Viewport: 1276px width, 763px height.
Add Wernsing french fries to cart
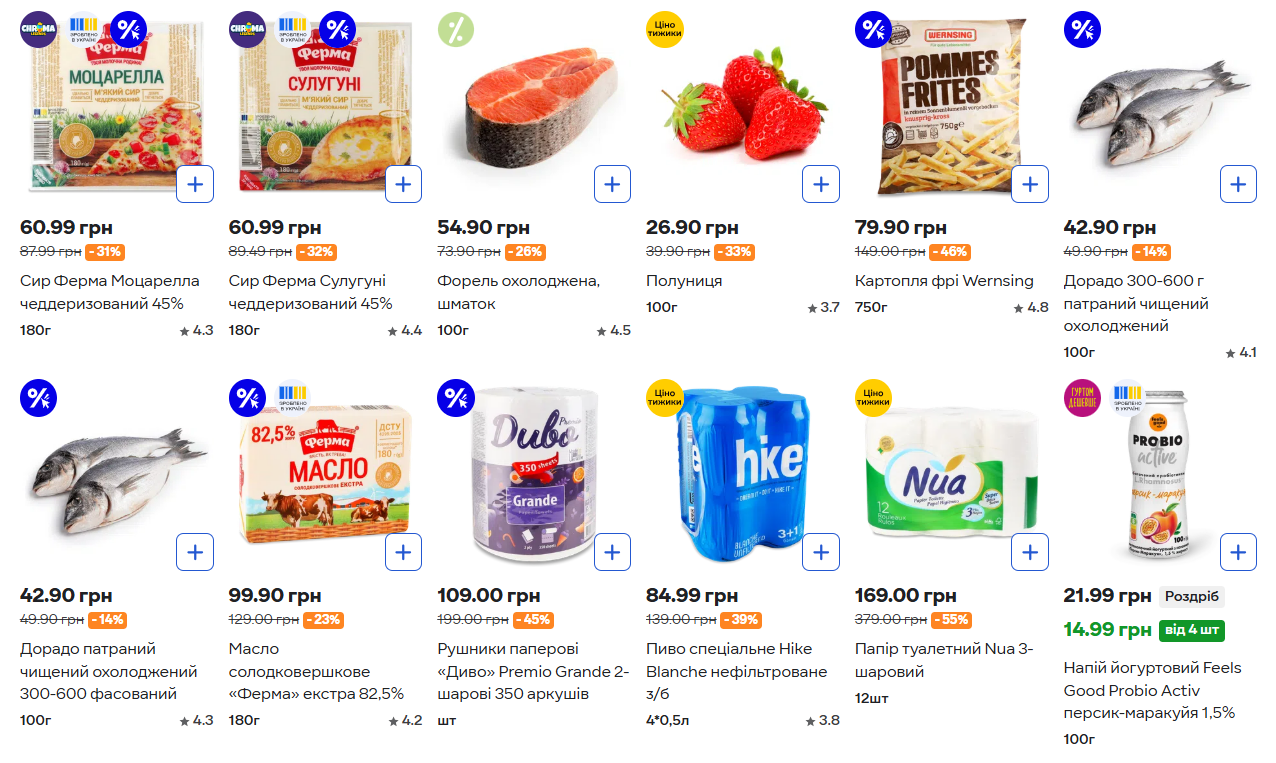(x=1029, y=184)
